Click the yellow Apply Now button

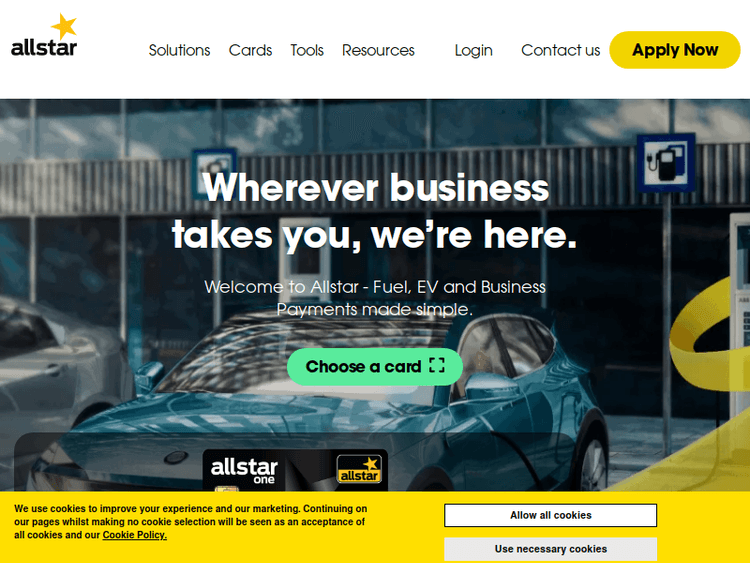675,50
